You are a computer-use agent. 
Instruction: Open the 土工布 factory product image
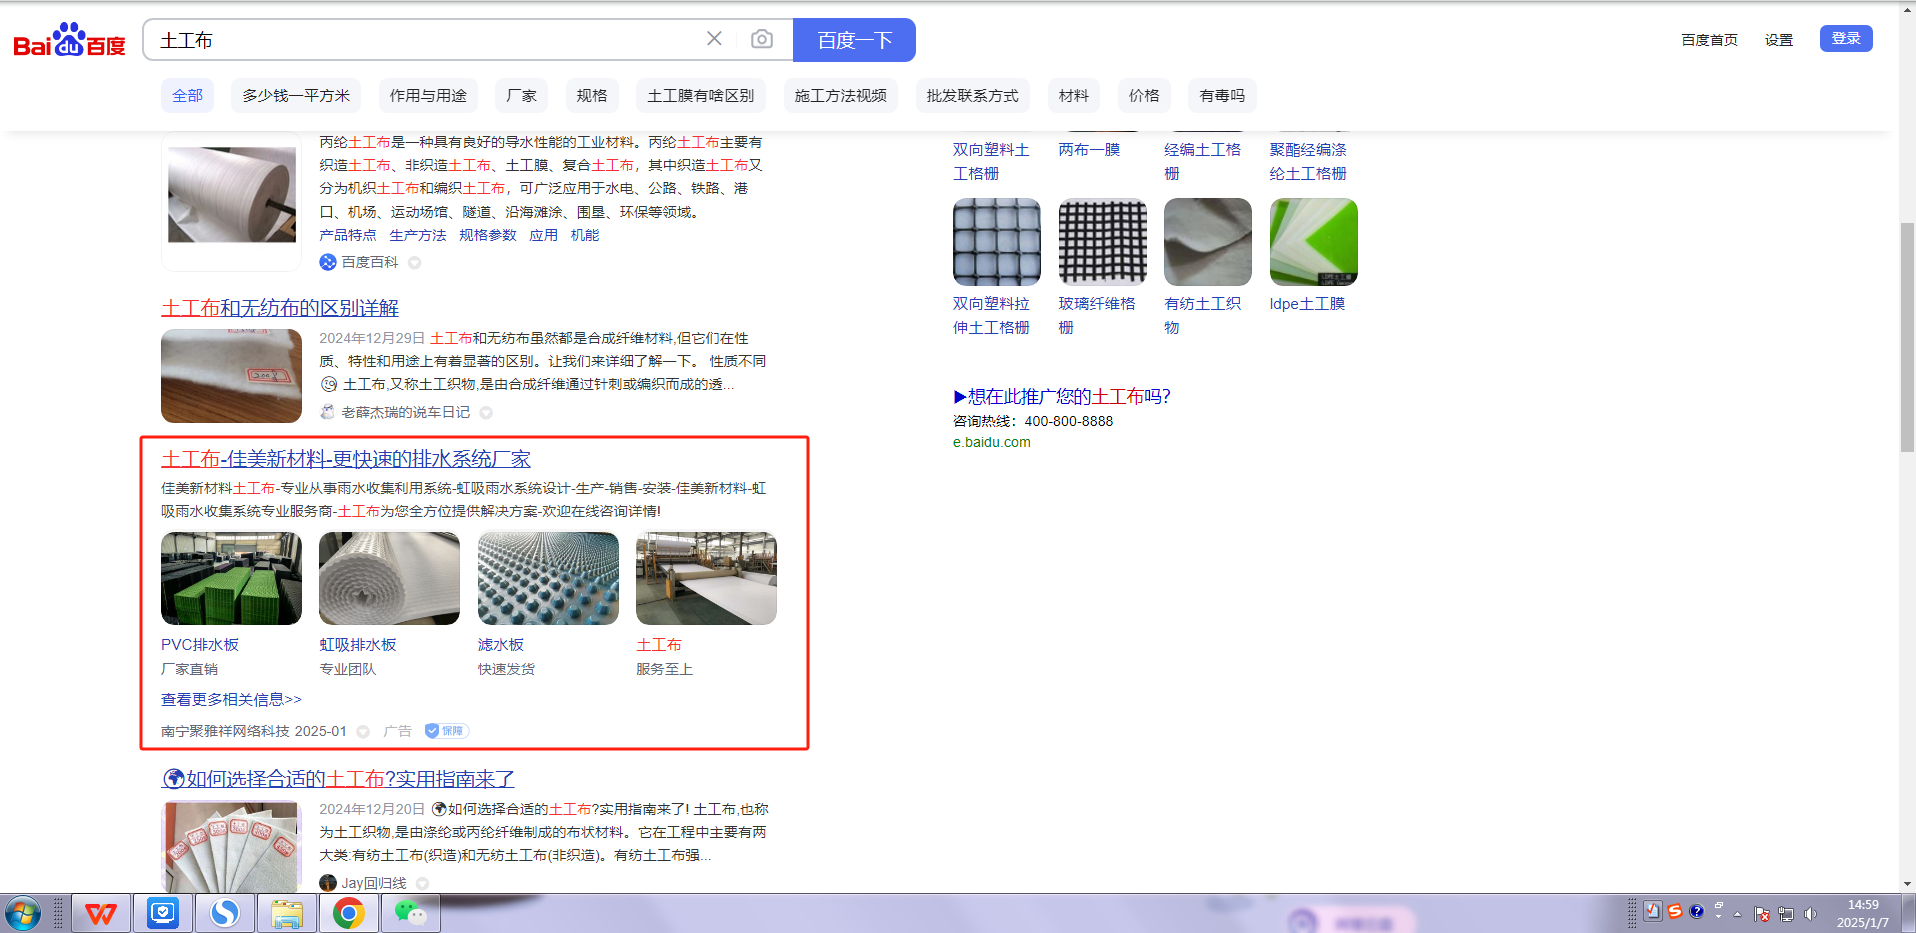coord(706,578)
